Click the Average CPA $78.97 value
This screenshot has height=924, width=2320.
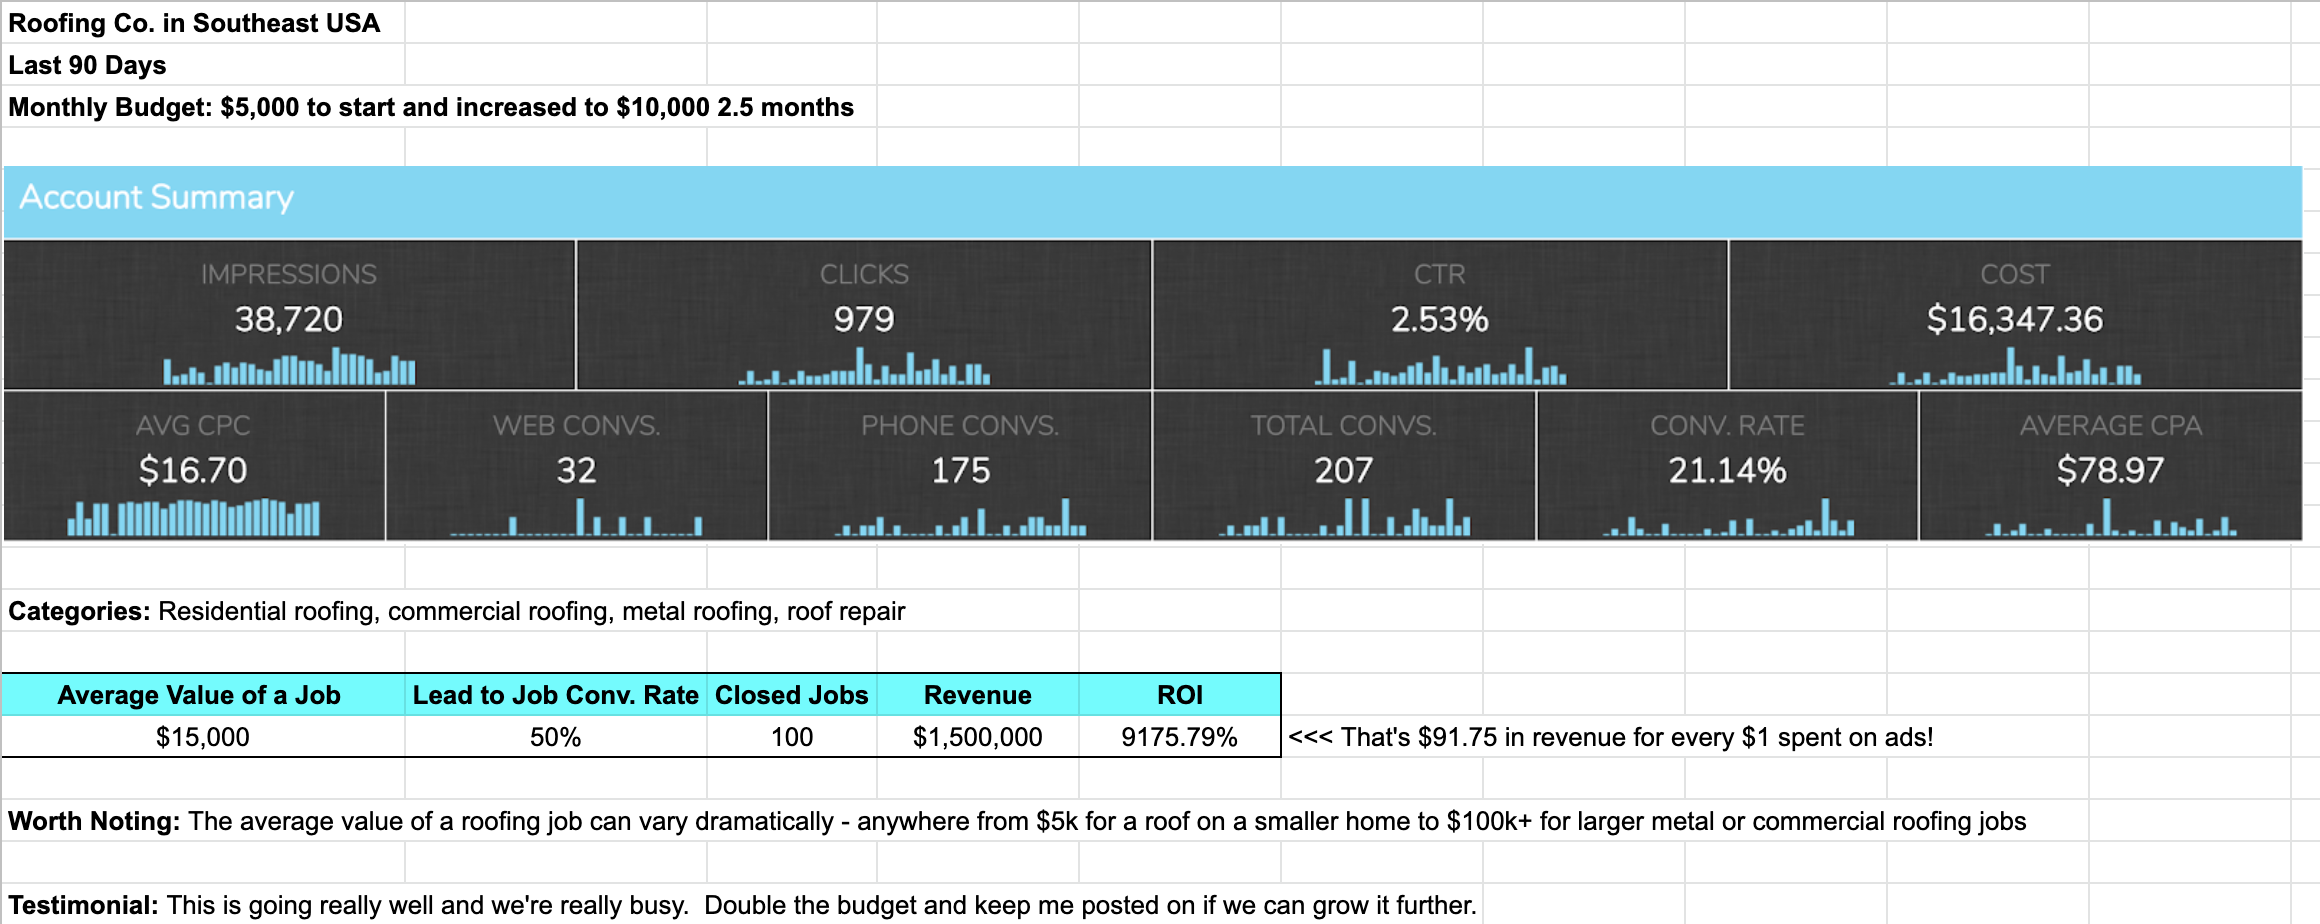(x=2110, y=470)
